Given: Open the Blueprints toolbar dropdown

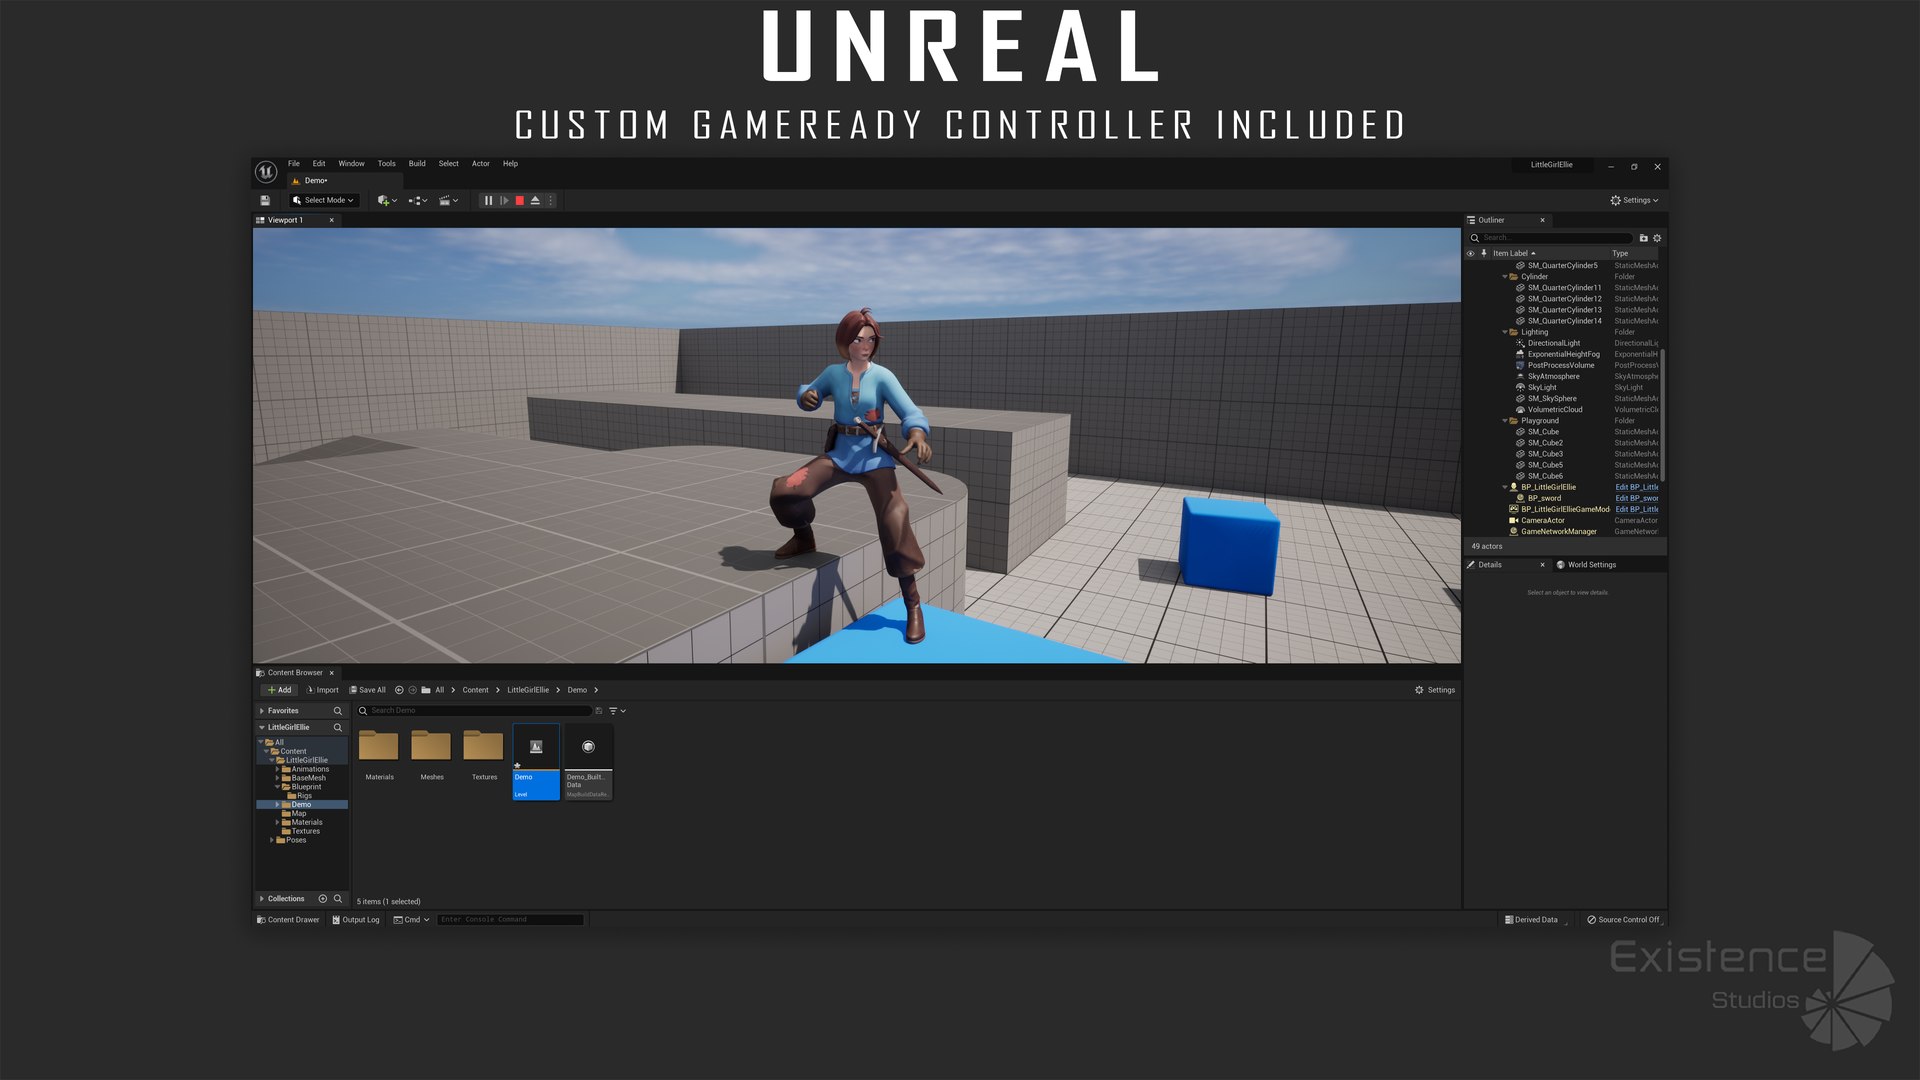Looking at the screenshot, I should pos(418,201).
